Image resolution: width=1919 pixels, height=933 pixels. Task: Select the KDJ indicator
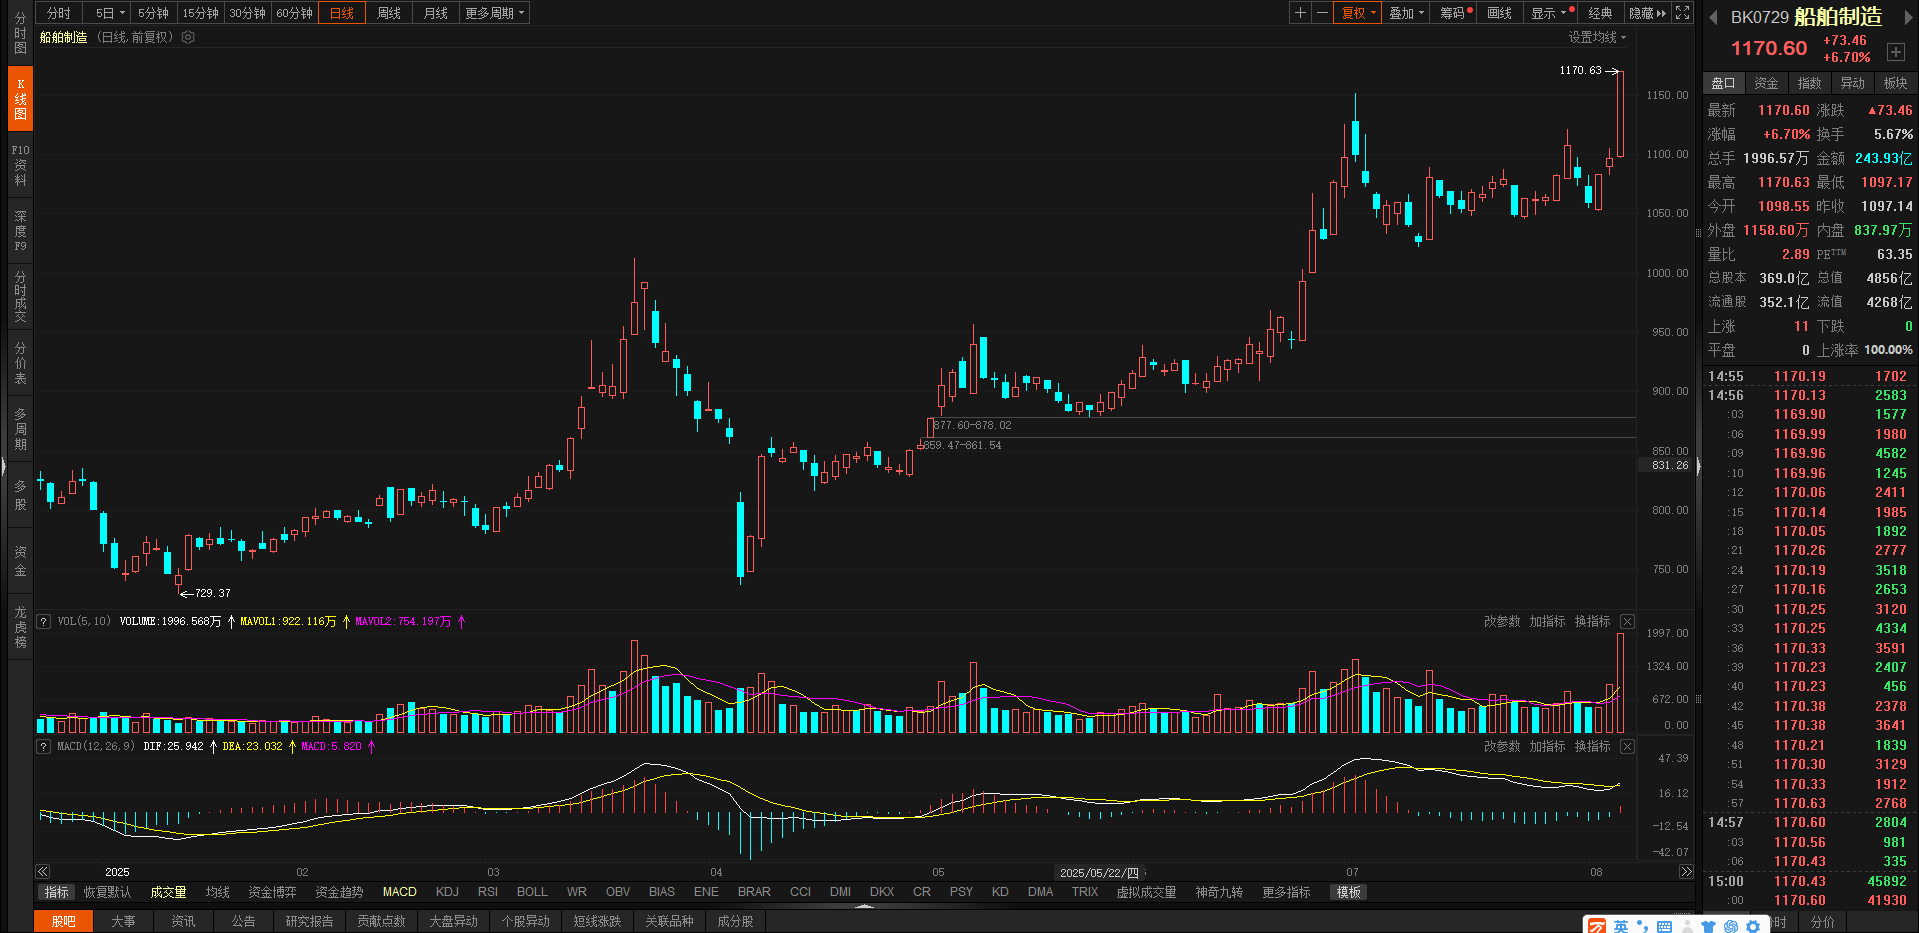click(447, 892)
